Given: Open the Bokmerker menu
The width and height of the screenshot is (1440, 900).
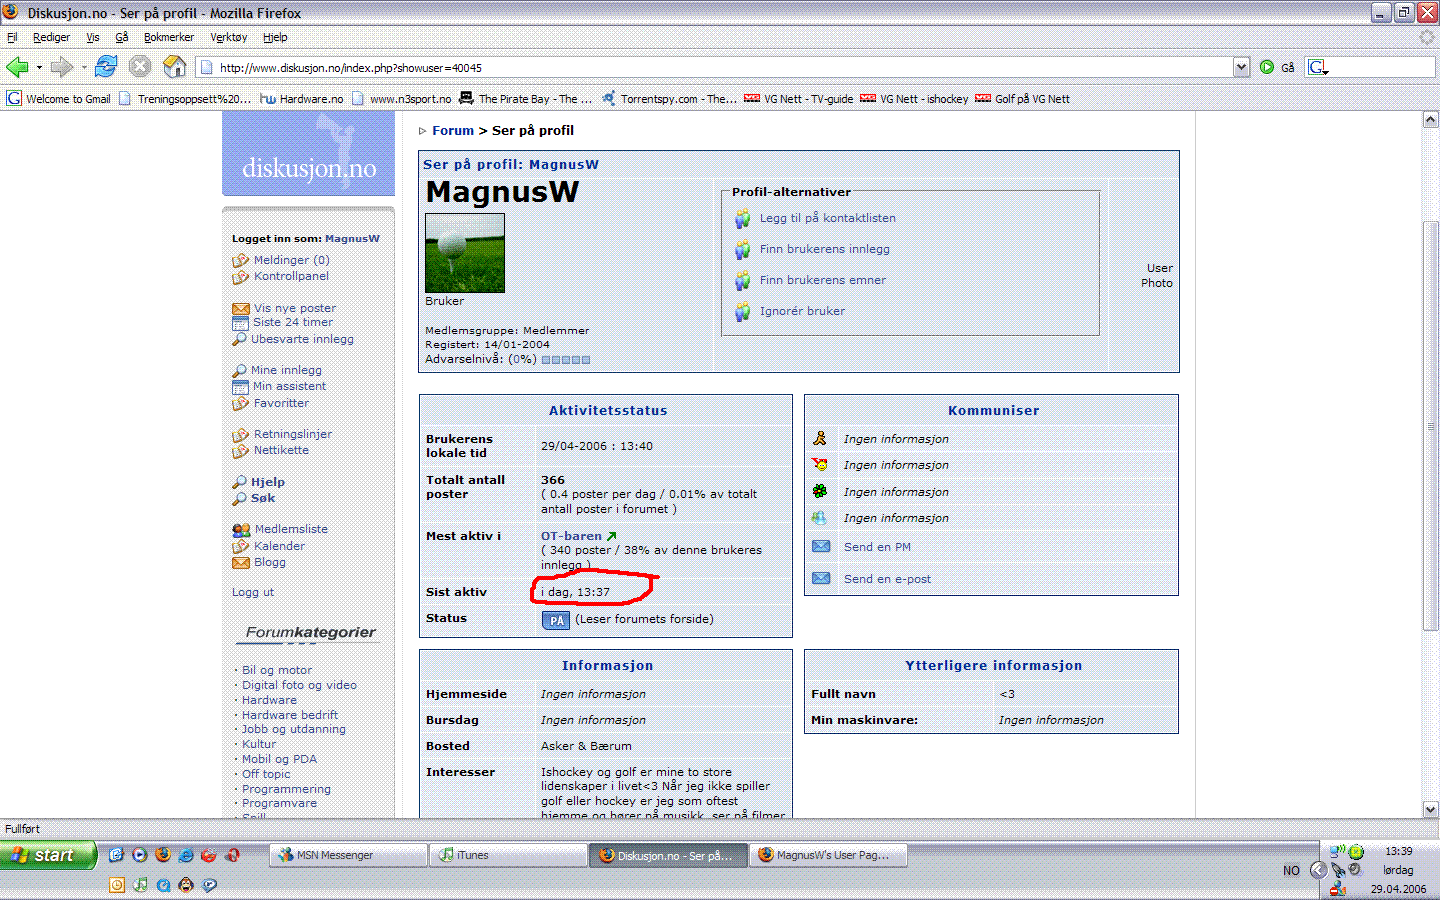Looking at the screenshot, I should point(169,37).
